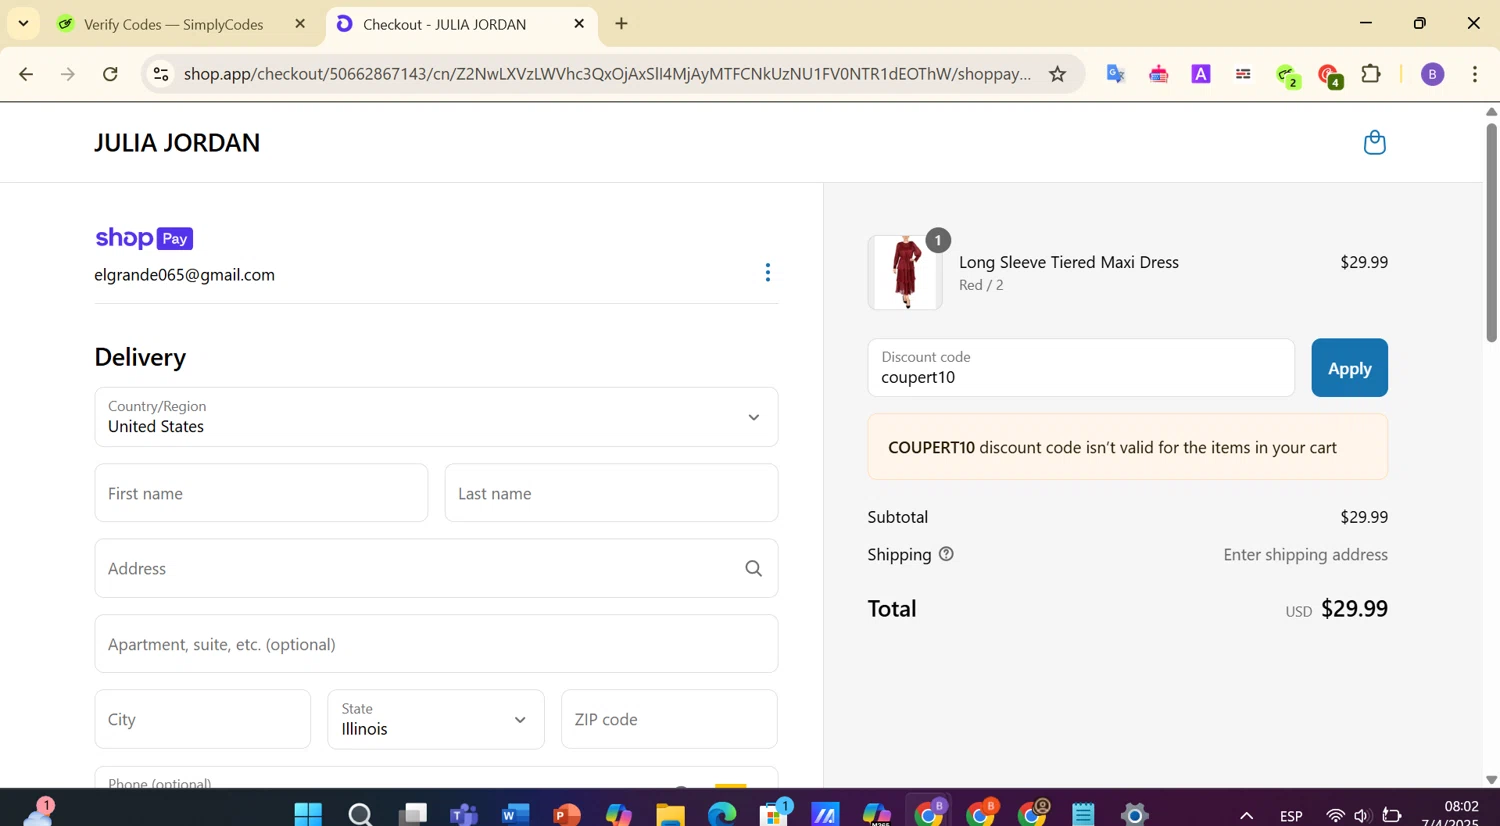Open Windows taskbar search
This screenshot has height=826, width=1500.
coord(360,814)
